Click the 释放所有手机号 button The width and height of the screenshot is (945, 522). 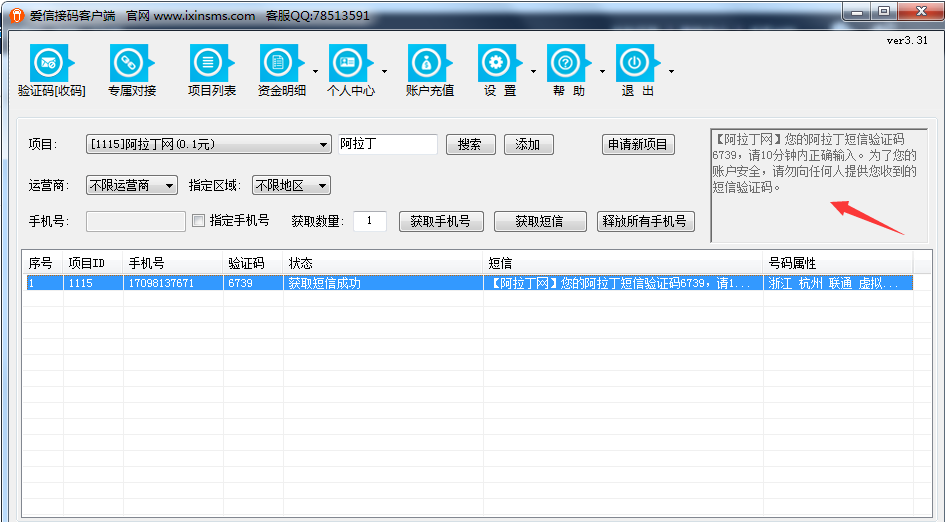point(645,221)
